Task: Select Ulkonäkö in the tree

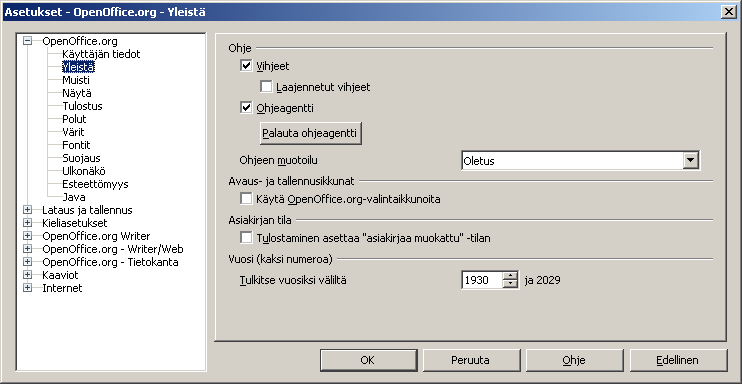Action: 84,171
